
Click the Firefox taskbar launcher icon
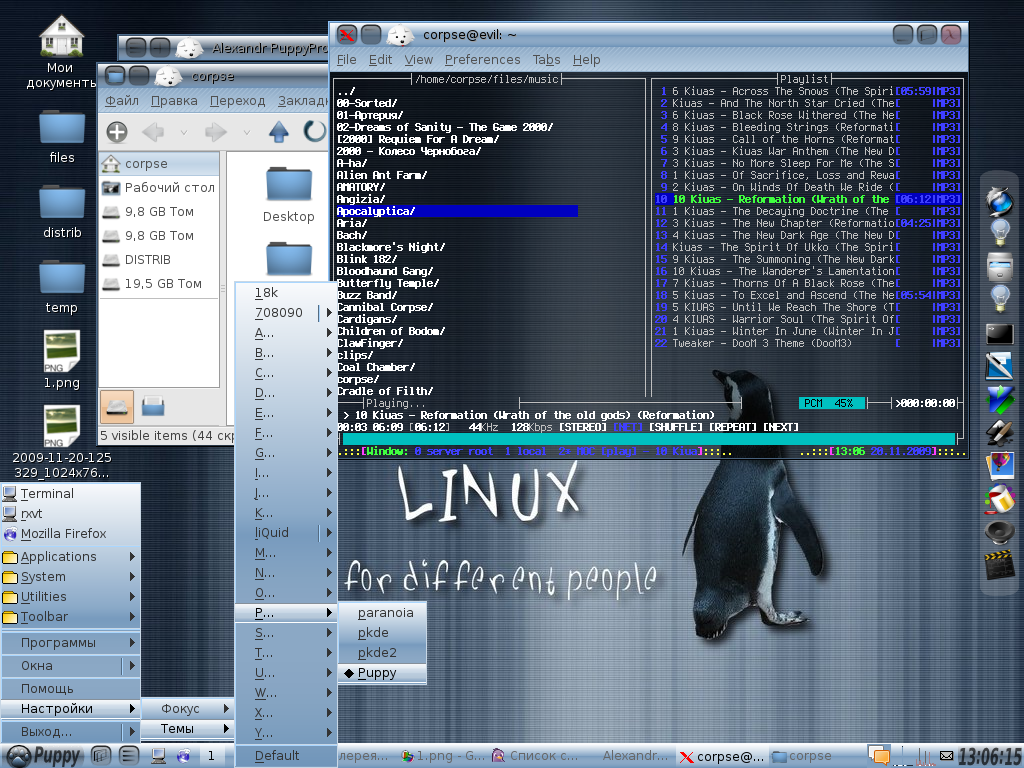click(x=184, y=756)
